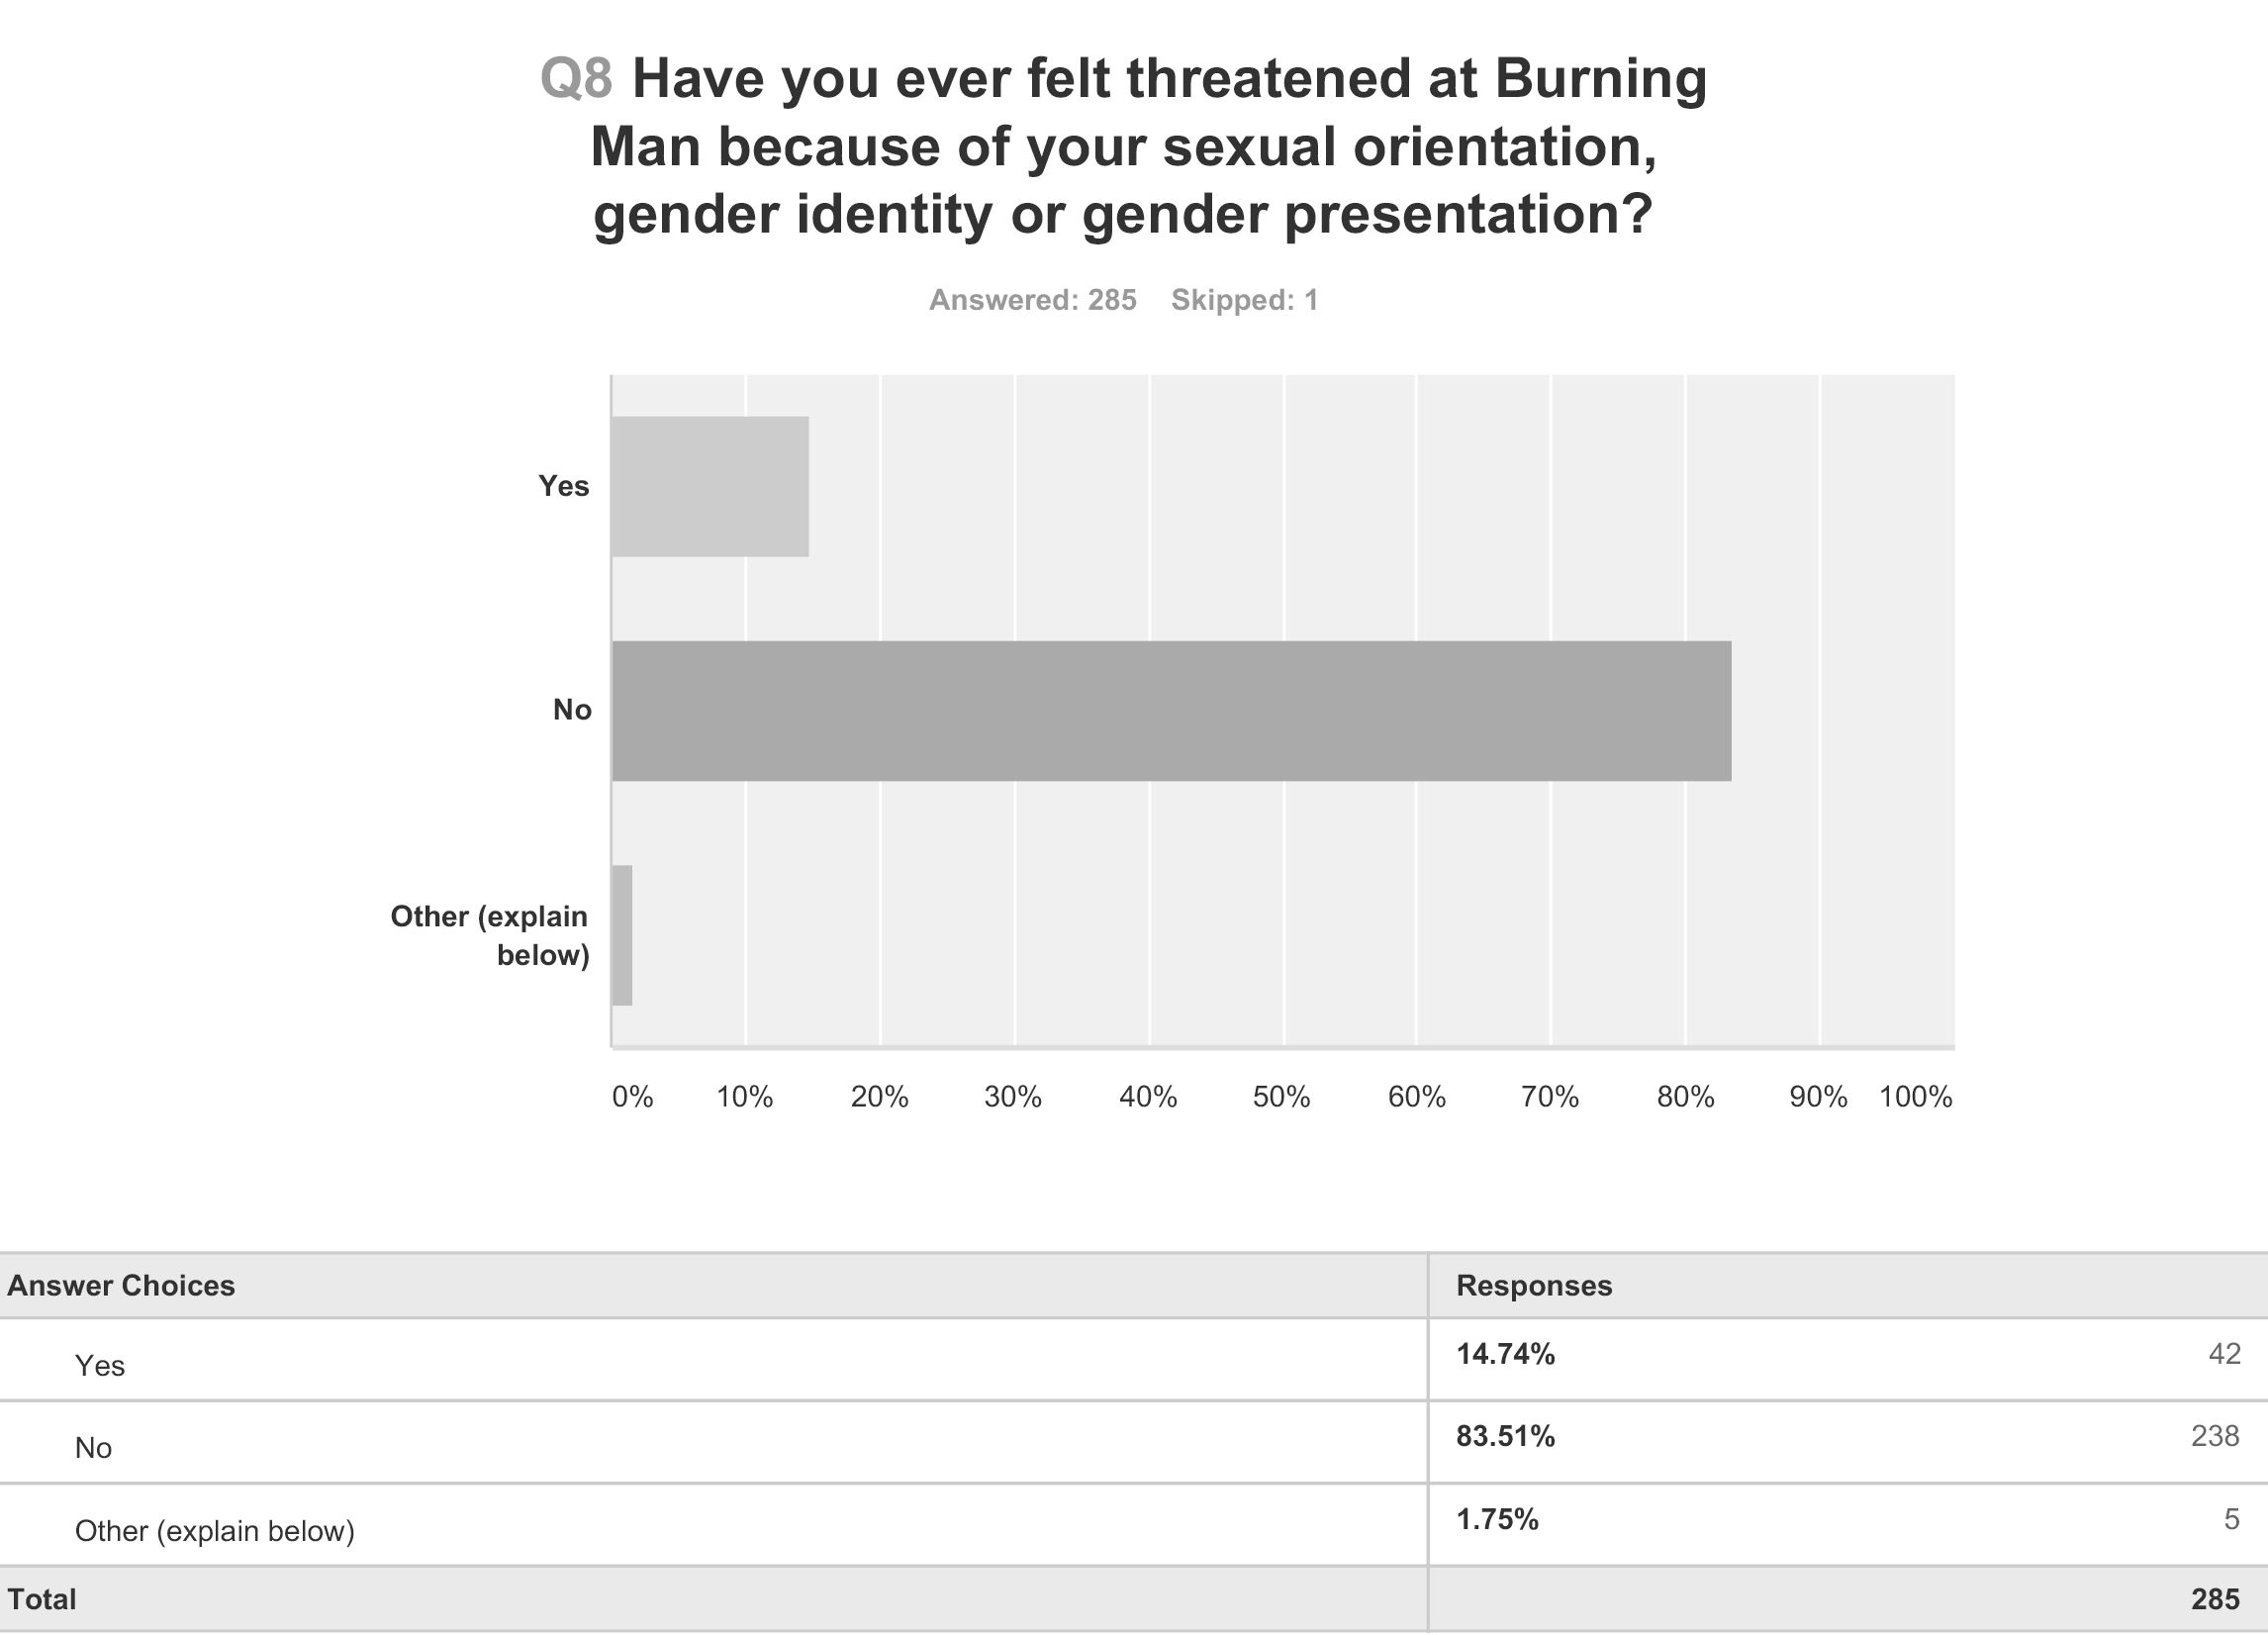The width and height of the screenshot is (2268, 1635).
Task: Click the 1.75% response value
Action: click(1497, 1519)
